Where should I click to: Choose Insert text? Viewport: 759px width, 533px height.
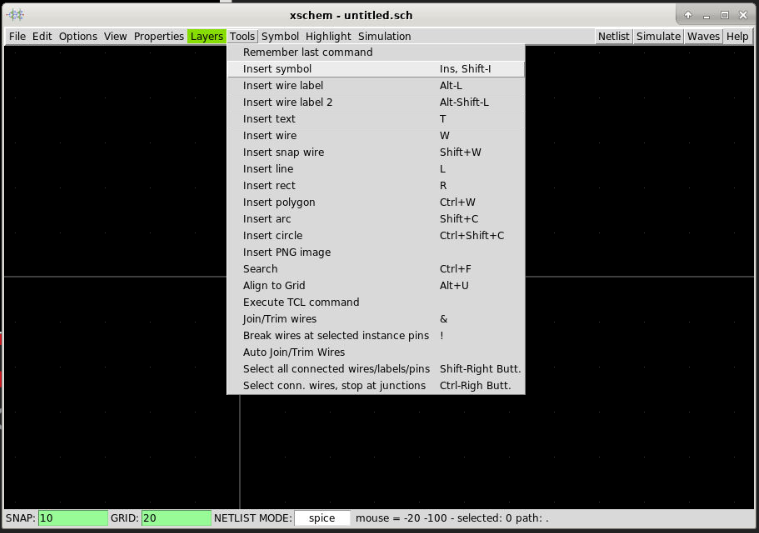[376, 119]
